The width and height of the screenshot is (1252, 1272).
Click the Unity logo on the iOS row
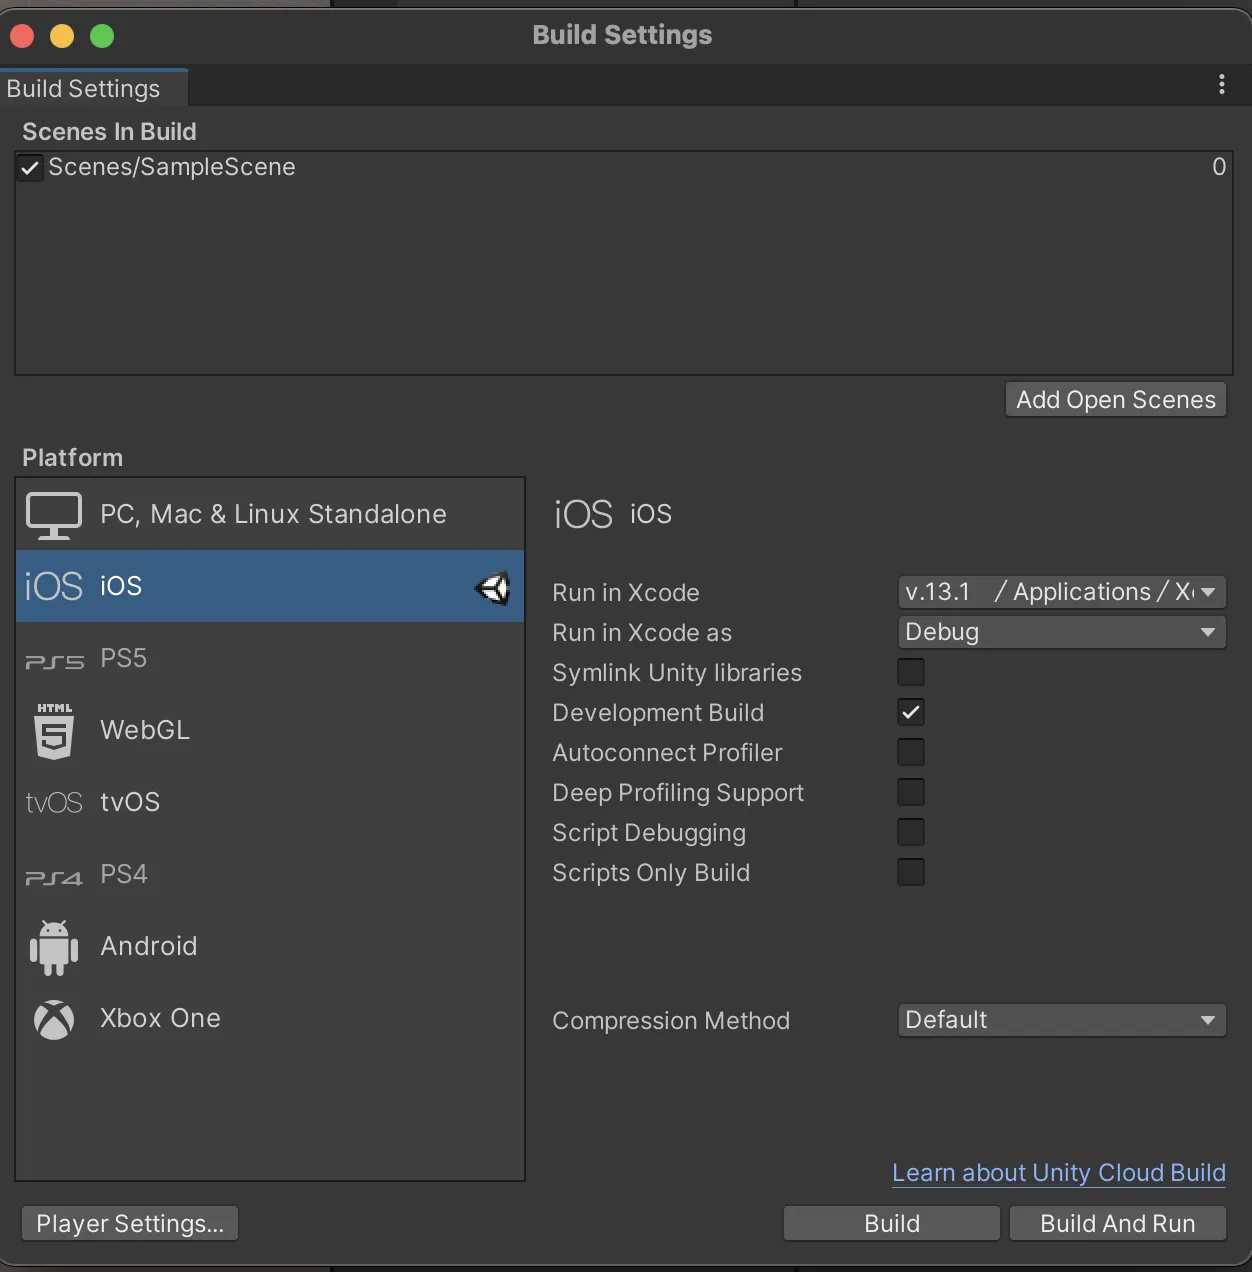tap(492, 588)
